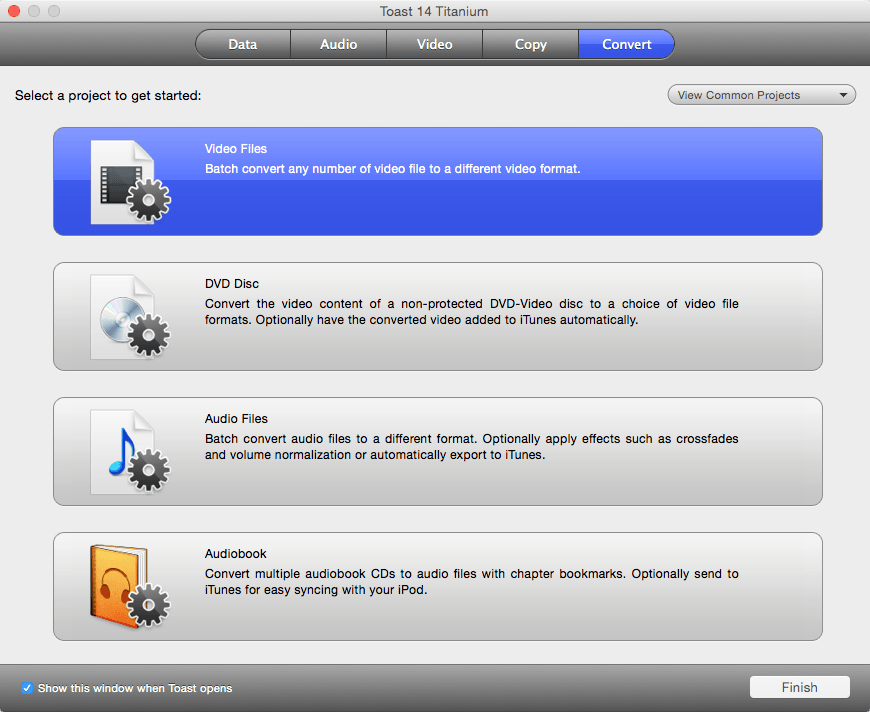Click the Finish button
Image resolution: width=870 pixels, height=712 pixels.
click(x=800, y=687)
